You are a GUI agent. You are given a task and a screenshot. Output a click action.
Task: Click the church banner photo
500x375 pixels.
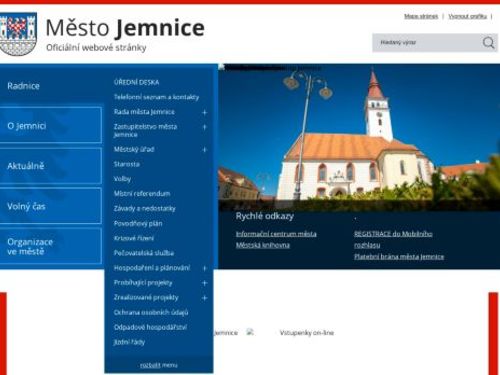(x=359, y=137)
